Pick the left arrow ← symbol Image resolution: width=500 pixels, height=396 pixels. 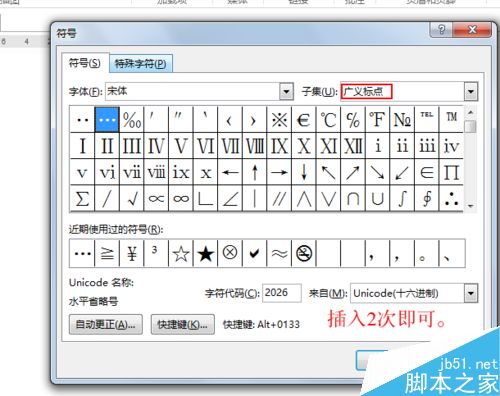(x=230, y=172)
